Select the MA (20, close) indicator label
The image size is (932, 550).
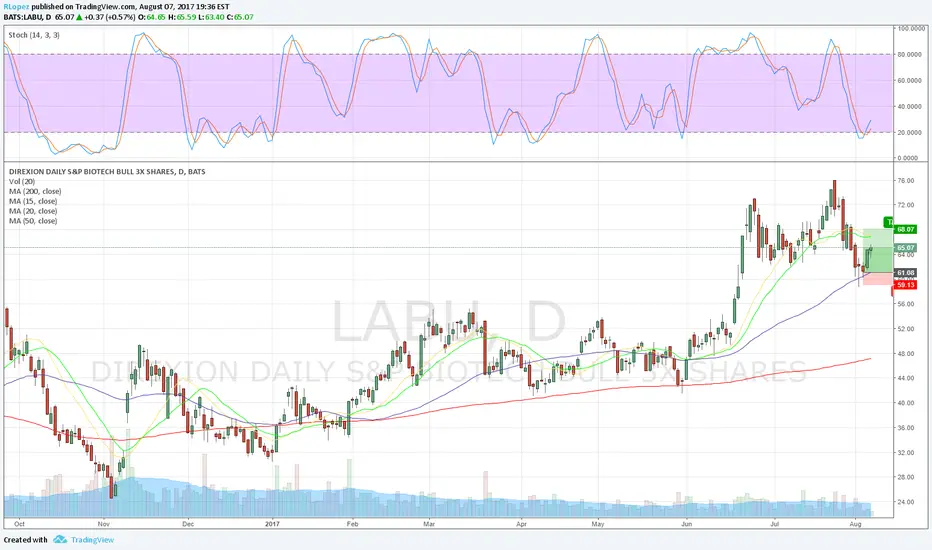coord(33,211)
